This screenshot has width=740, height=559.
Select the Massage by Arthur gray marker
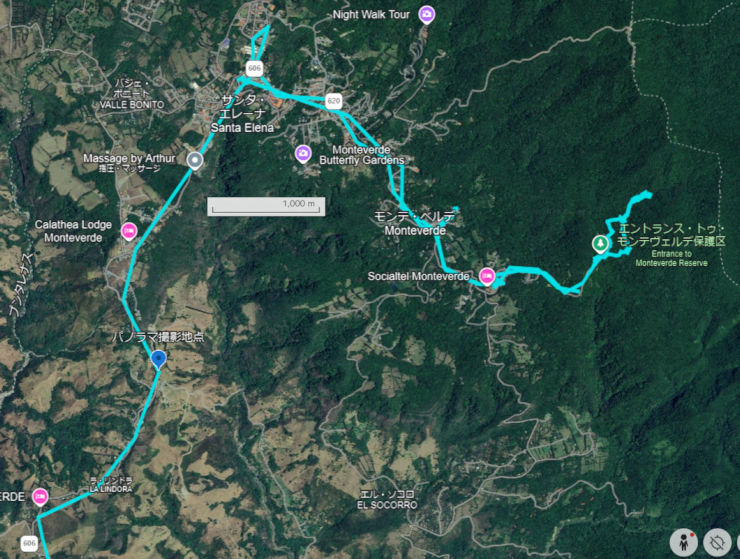click(195, 161)
